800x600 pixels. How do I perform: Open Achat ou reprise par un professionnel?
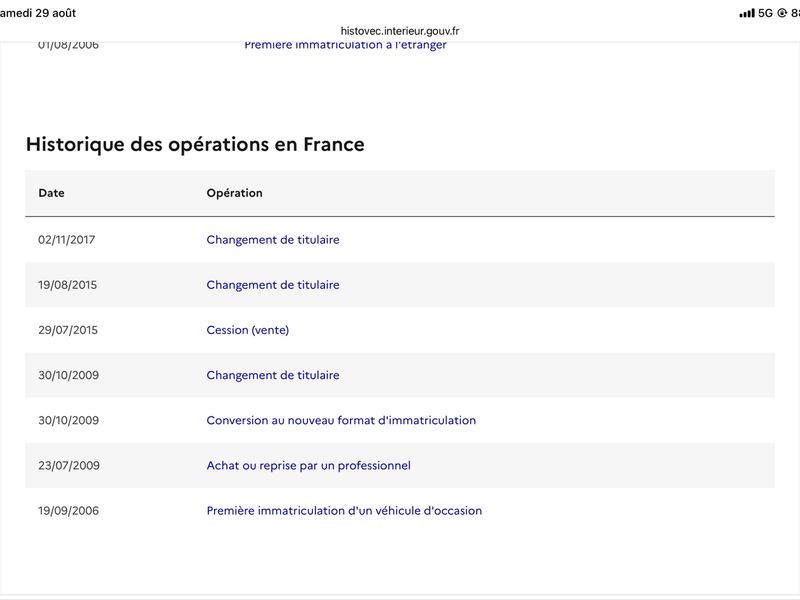point(309,465)
